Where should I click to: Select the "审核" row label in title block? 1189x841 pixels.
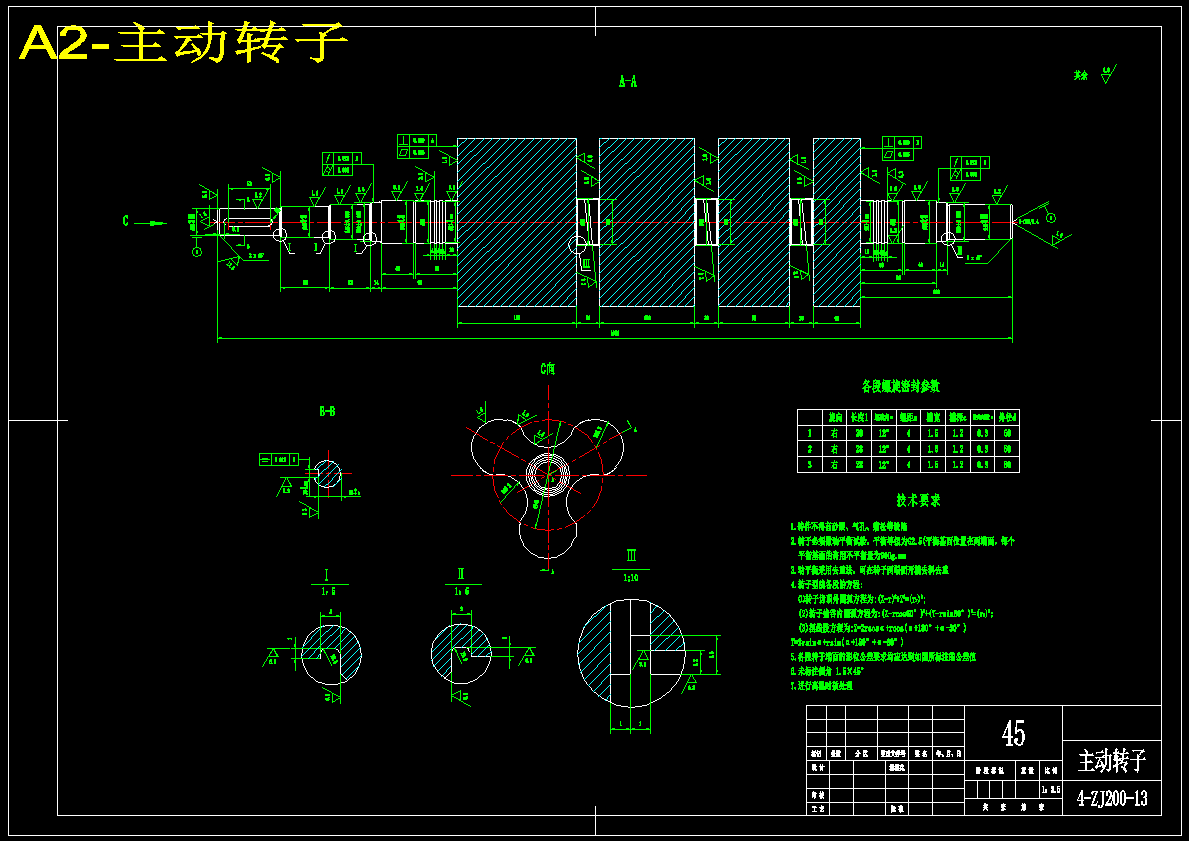click(817, 795)
